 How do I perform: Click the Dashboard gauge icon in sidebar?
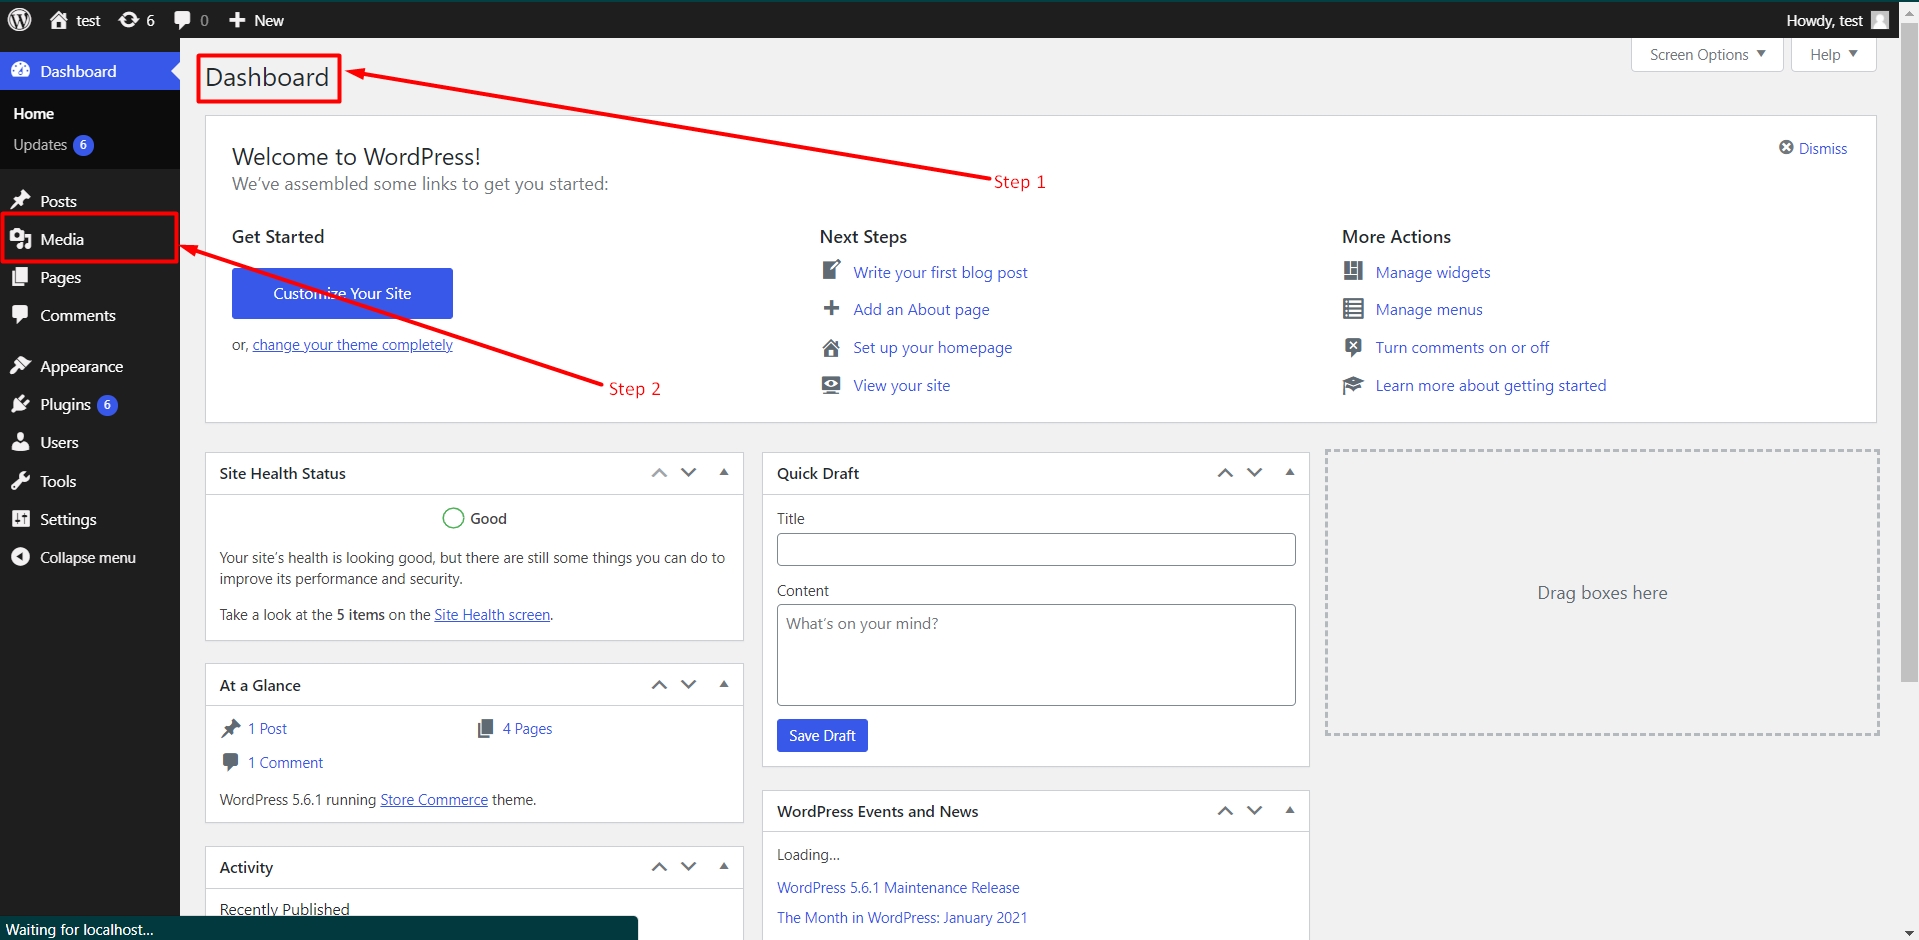click(x=20, y=70)
